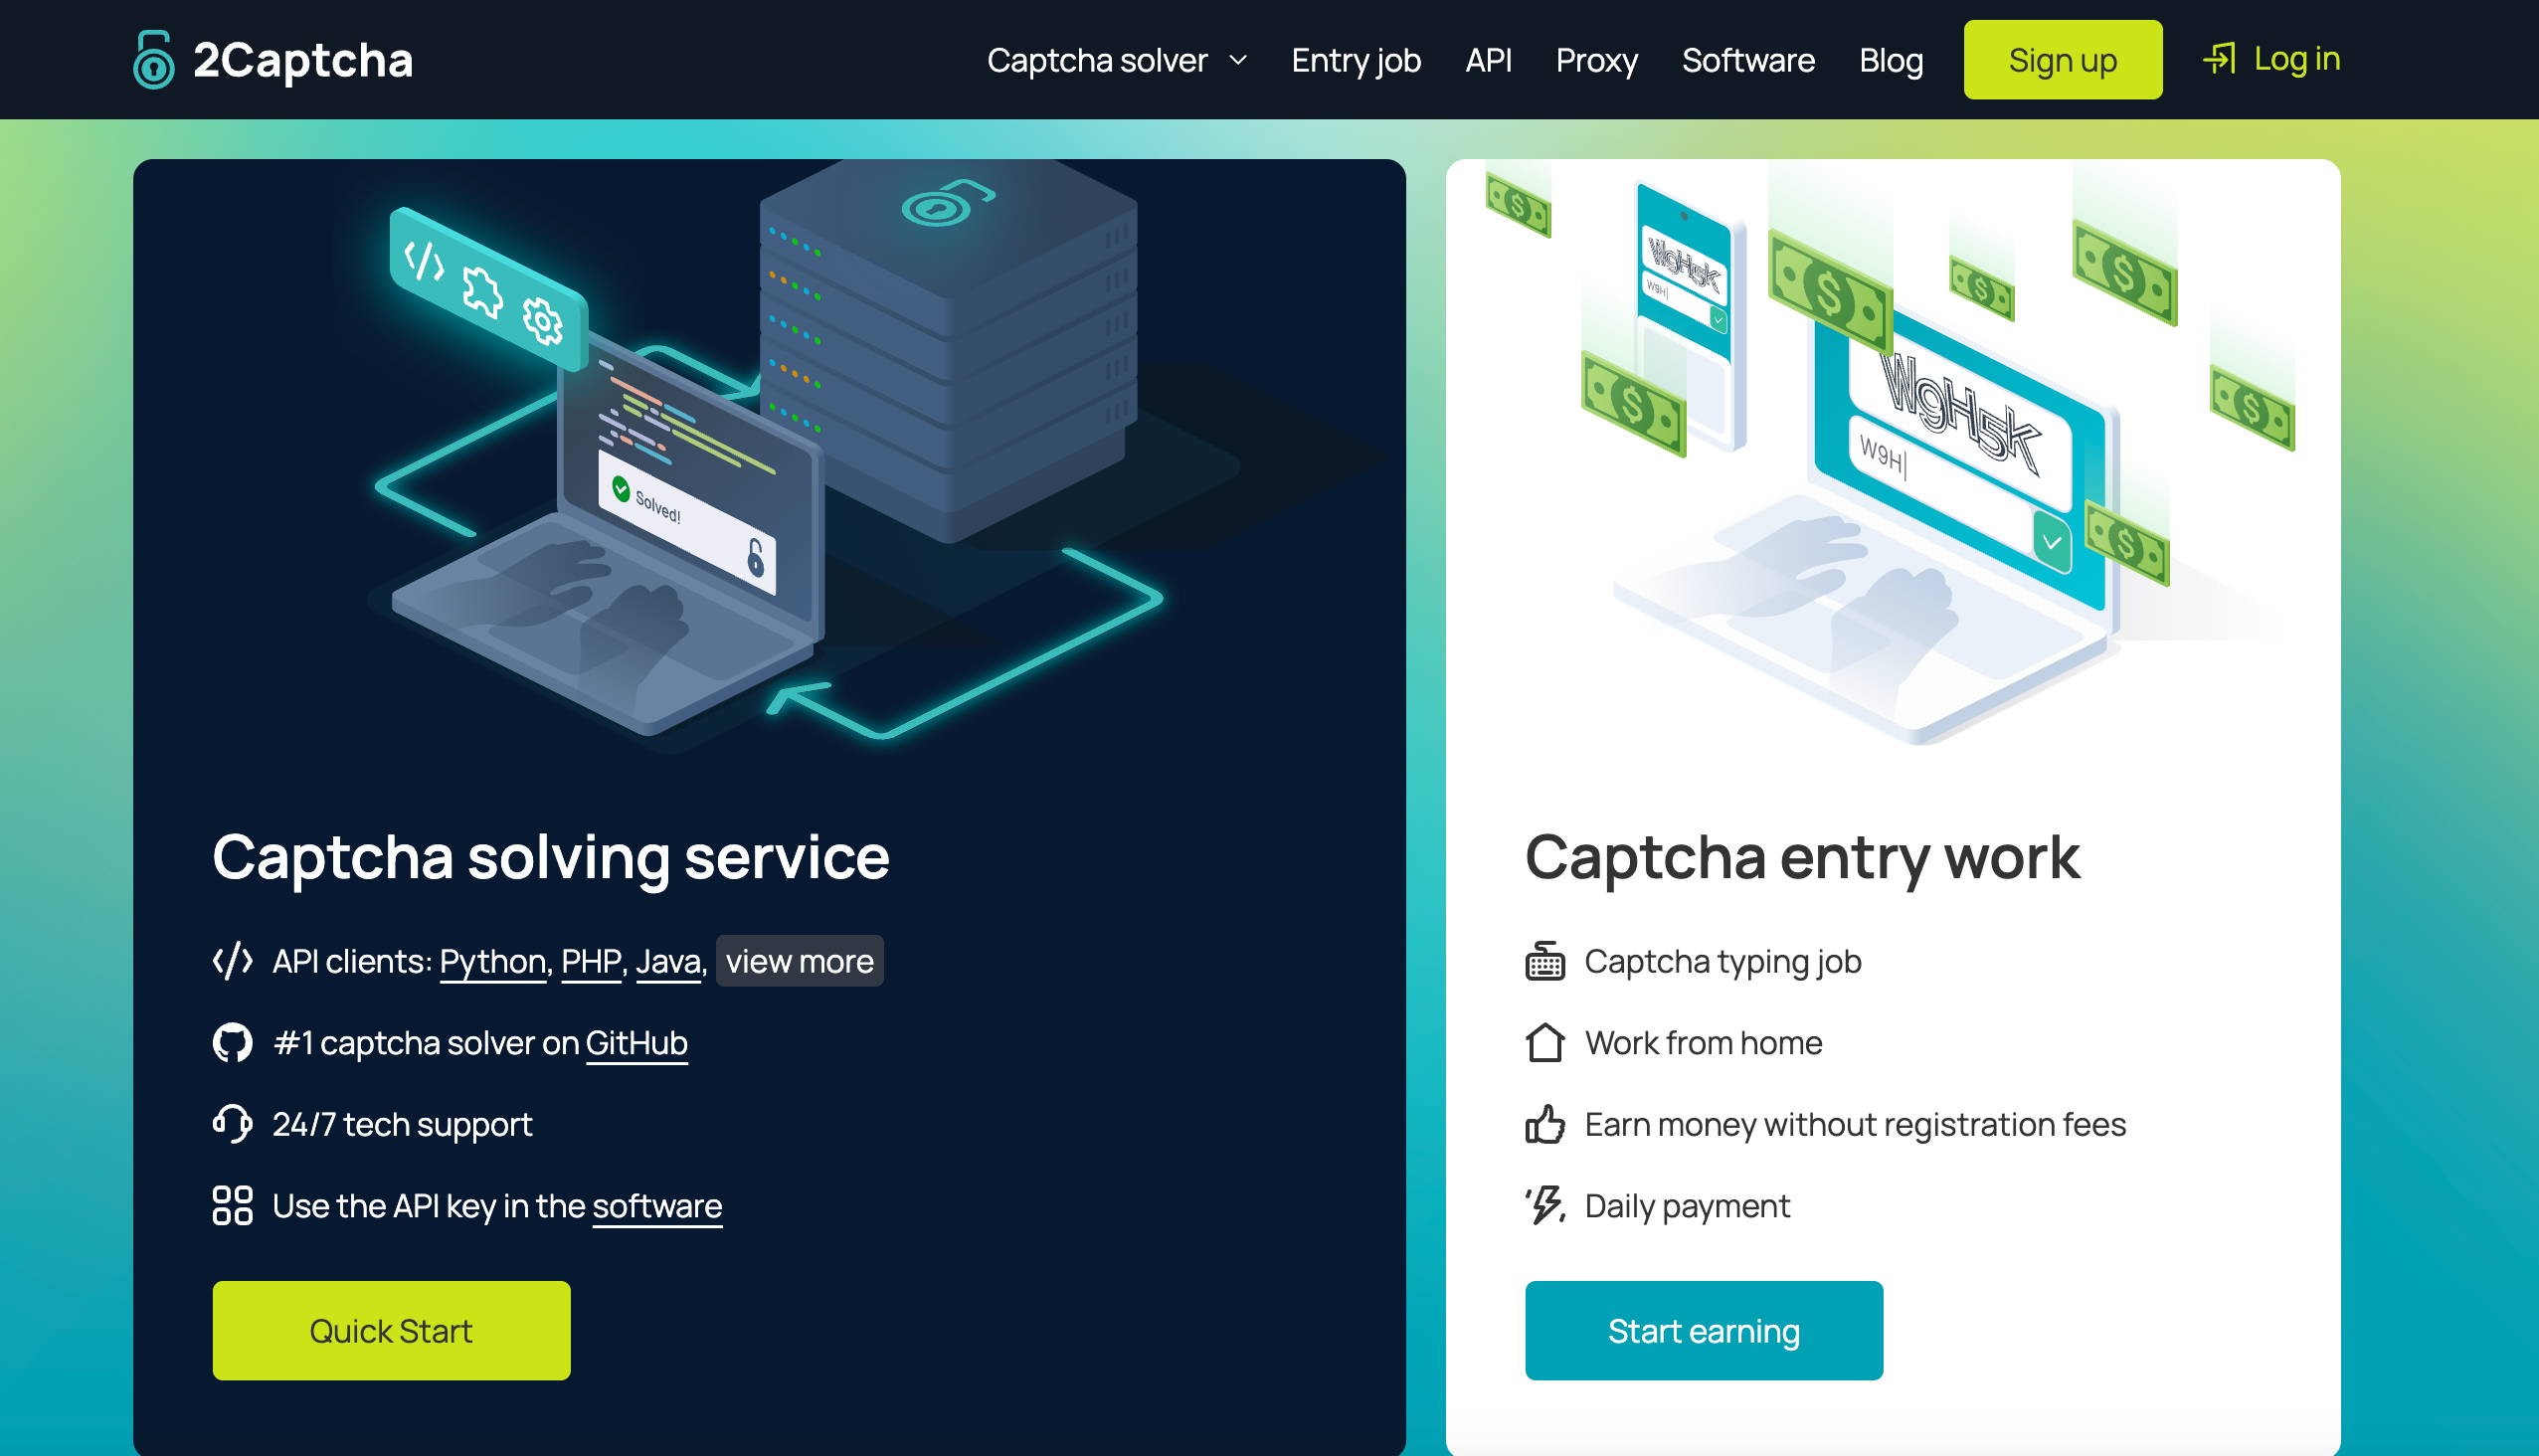Follow the Python API client link
This screenshot has height=1456, width=2539.
(x=492, y=961)
